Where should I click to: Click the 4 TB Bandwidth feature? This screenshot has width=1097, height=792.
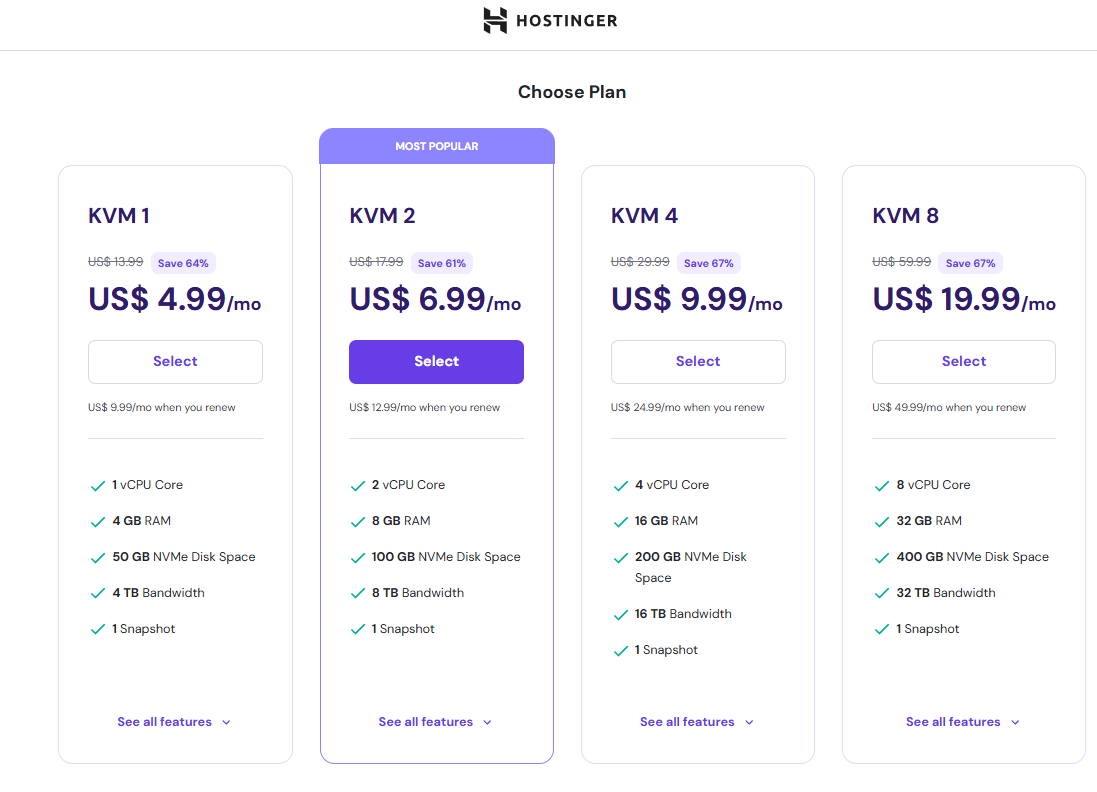(159, 593)
